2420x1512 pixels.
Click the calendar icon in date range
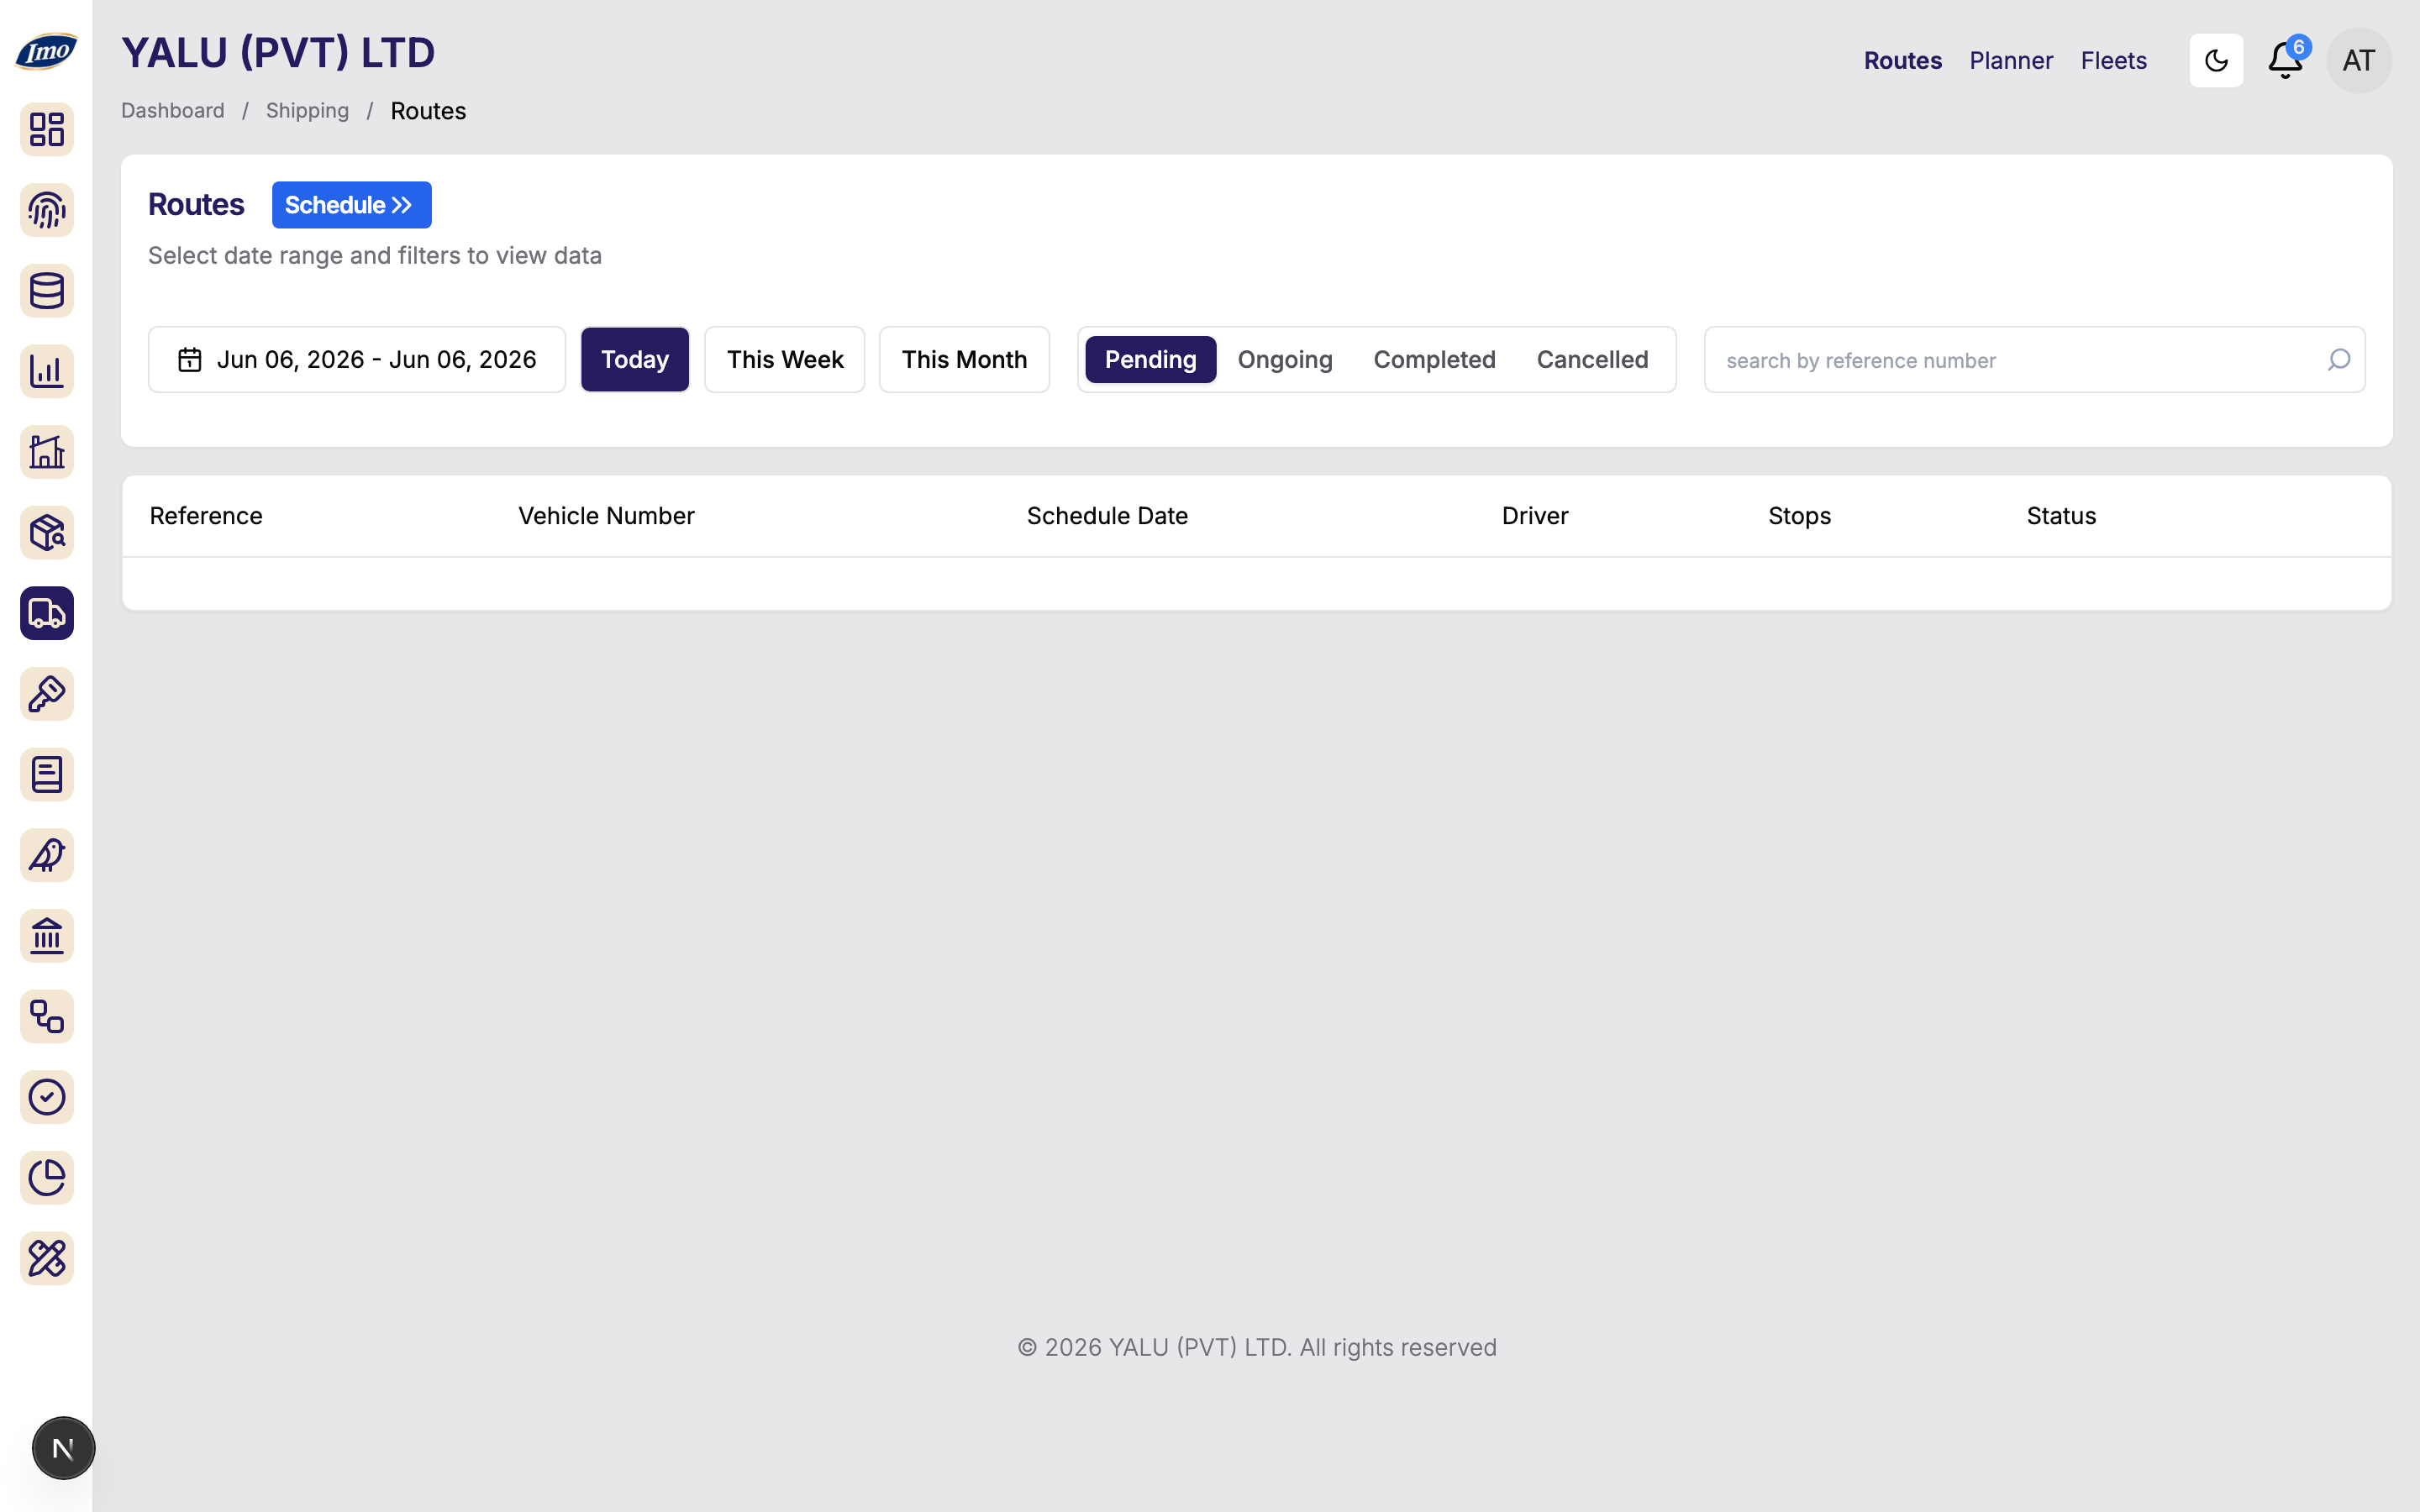point(190,360)
